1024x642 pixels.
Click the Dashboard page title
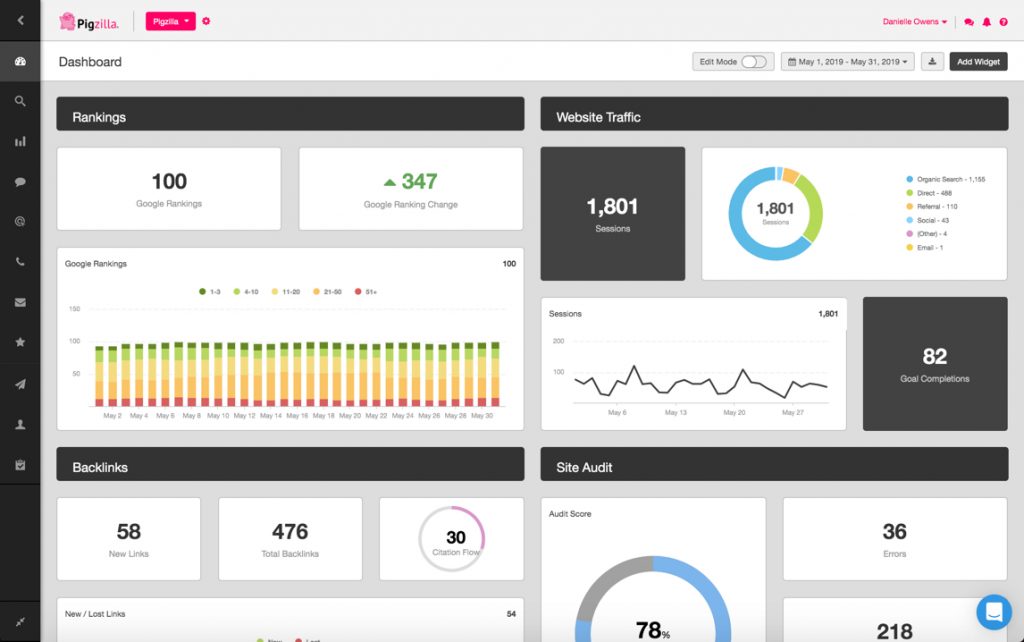90,61
